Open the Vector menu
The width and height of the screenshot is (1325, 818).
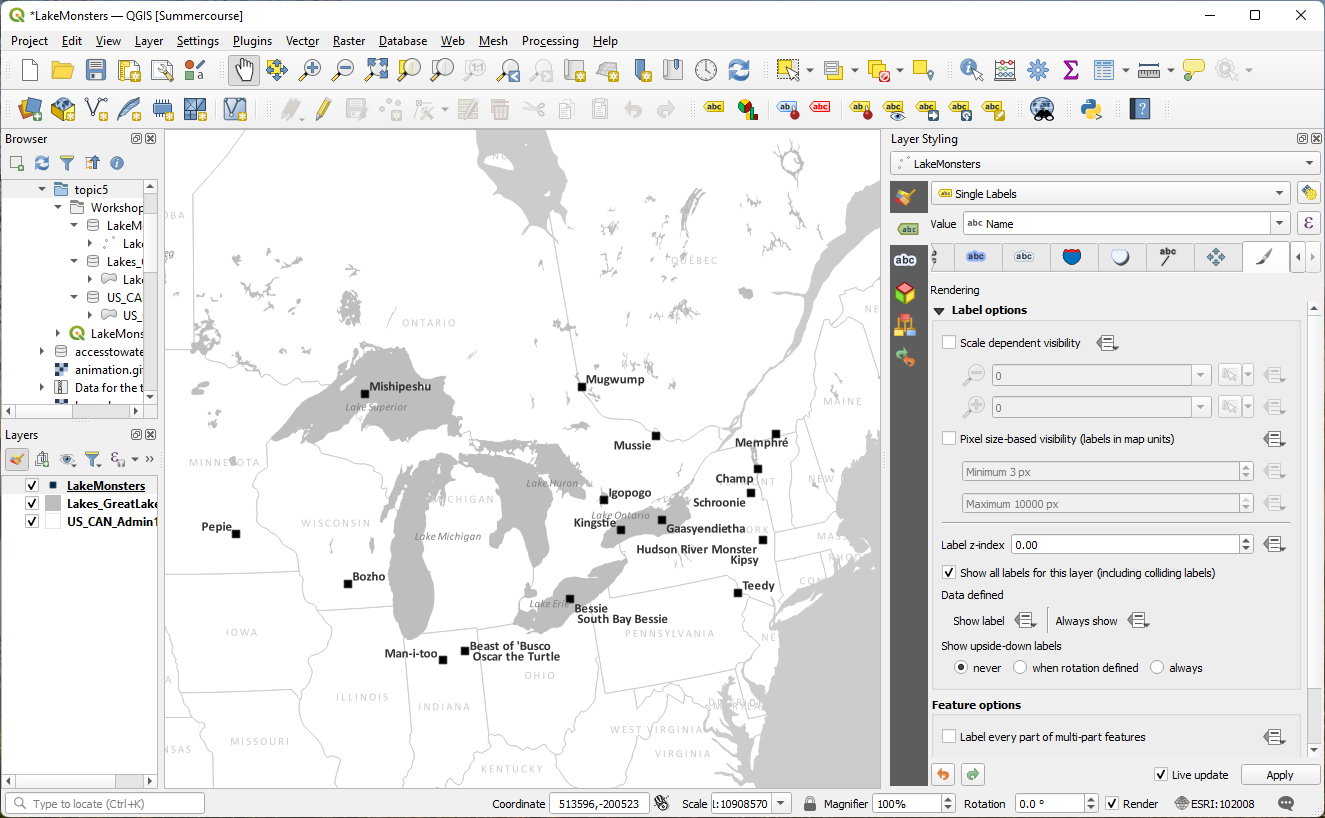click(x=302, y=41)
